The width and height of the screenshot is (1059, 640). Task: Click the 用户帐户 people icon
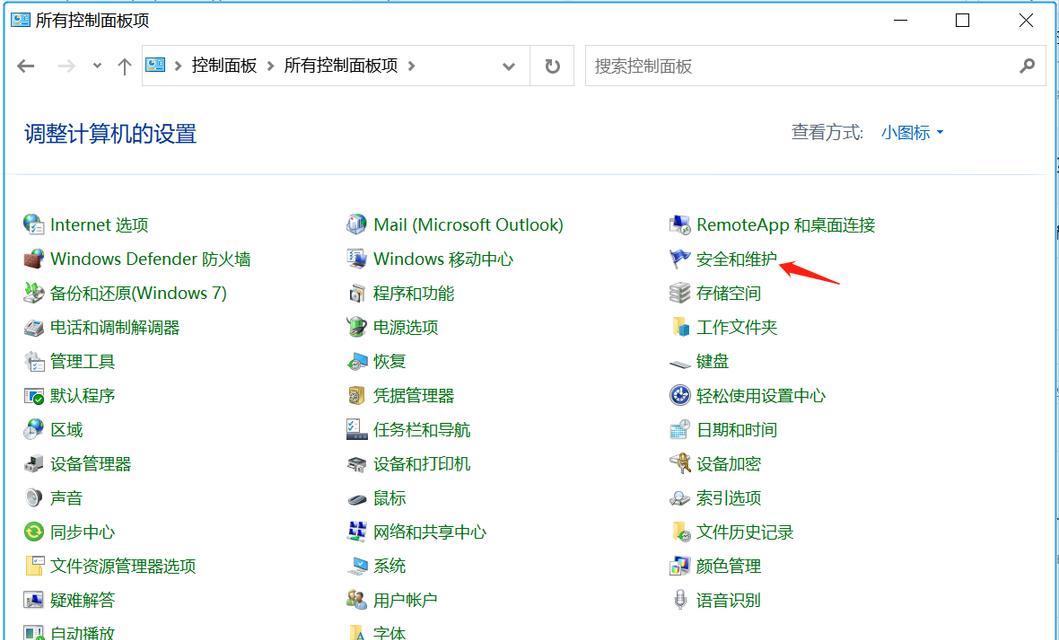[x=357, y=600]
